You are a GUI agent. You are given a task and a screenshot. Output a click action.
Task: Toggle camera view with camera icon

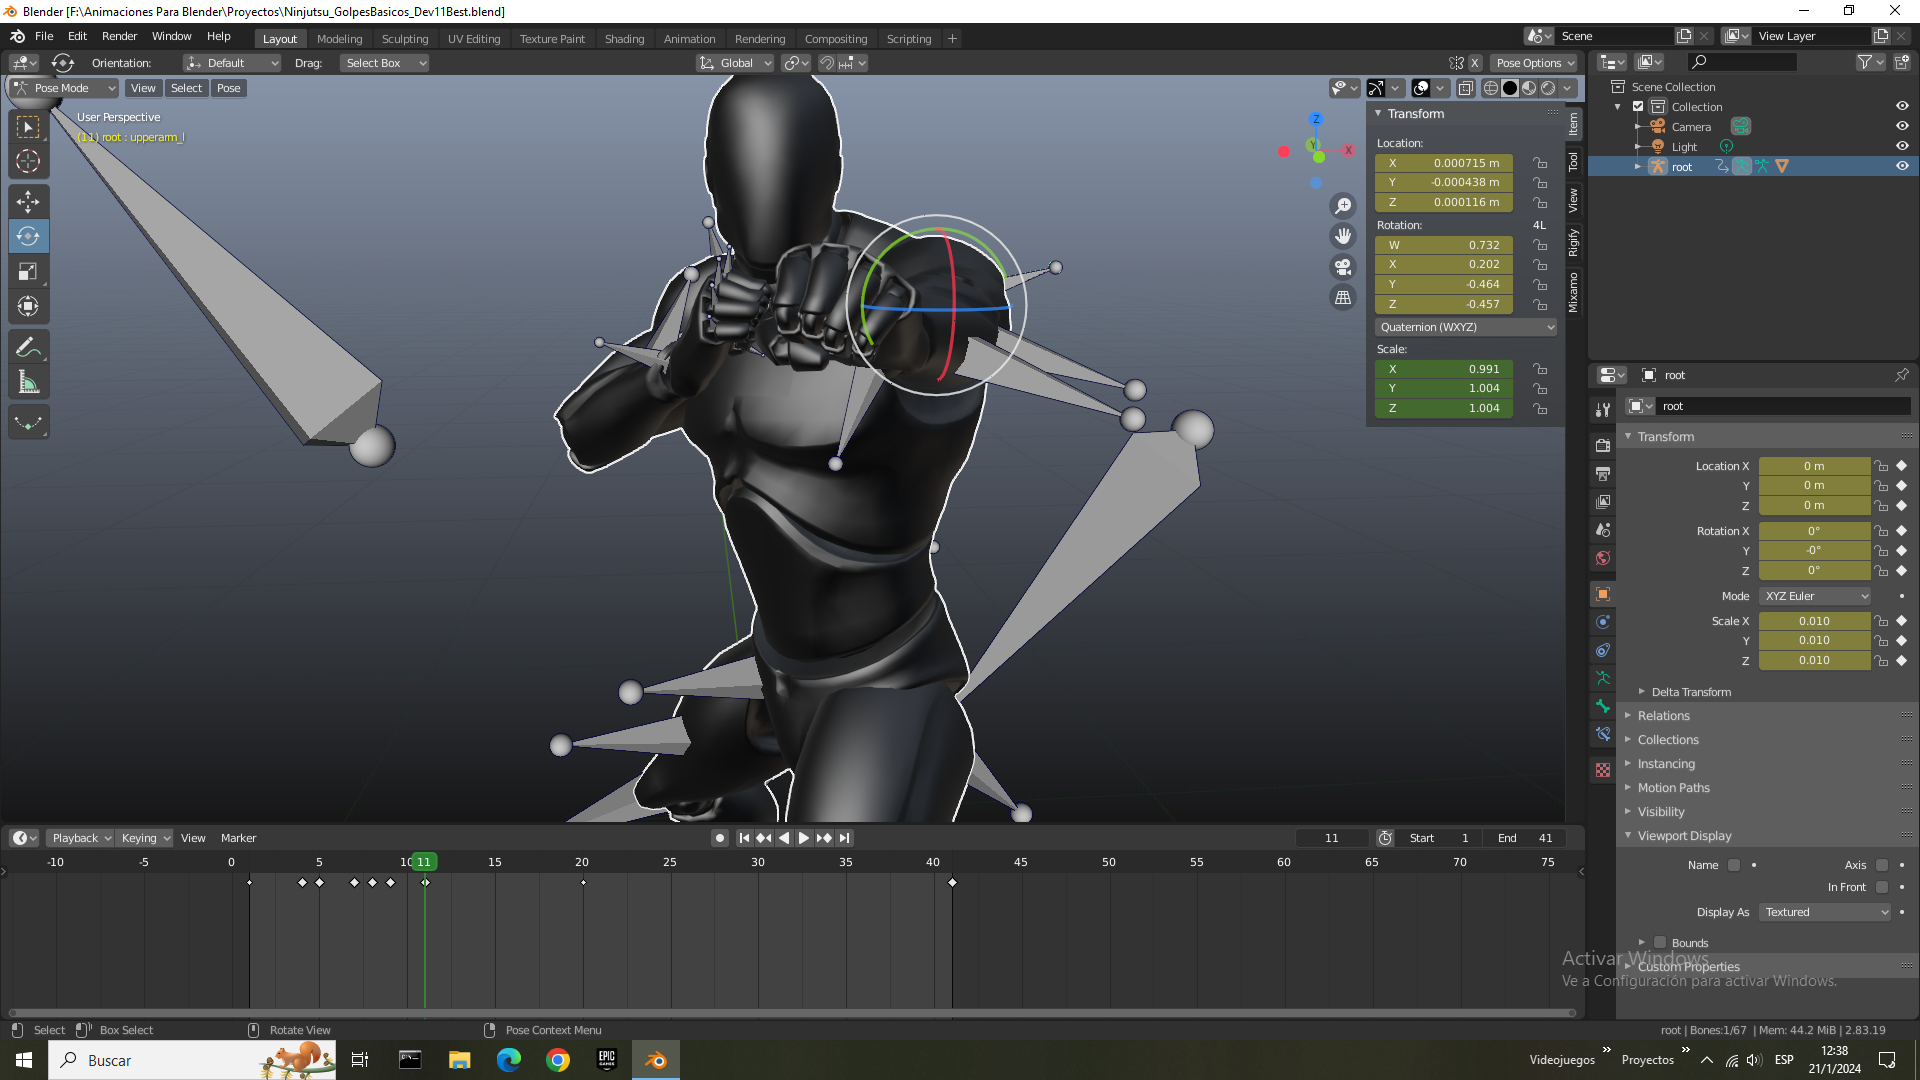(x=1343, y=267)
